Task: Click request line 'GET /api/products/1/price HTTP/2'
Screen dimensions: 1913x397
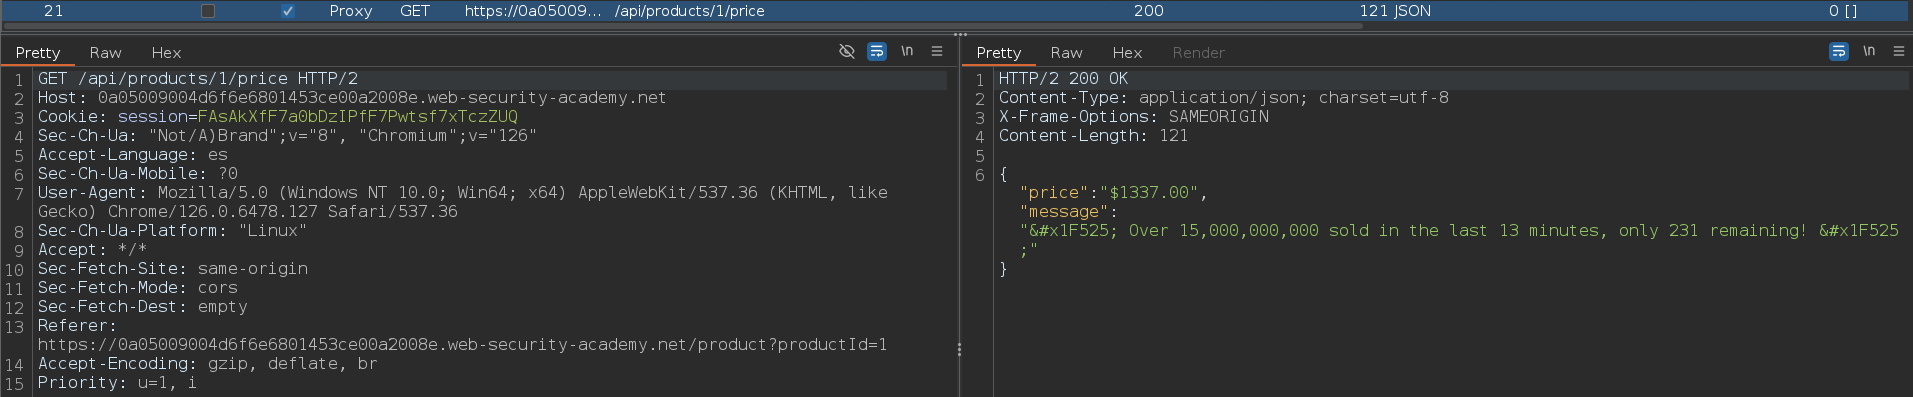Action: (x=198, y=79)
